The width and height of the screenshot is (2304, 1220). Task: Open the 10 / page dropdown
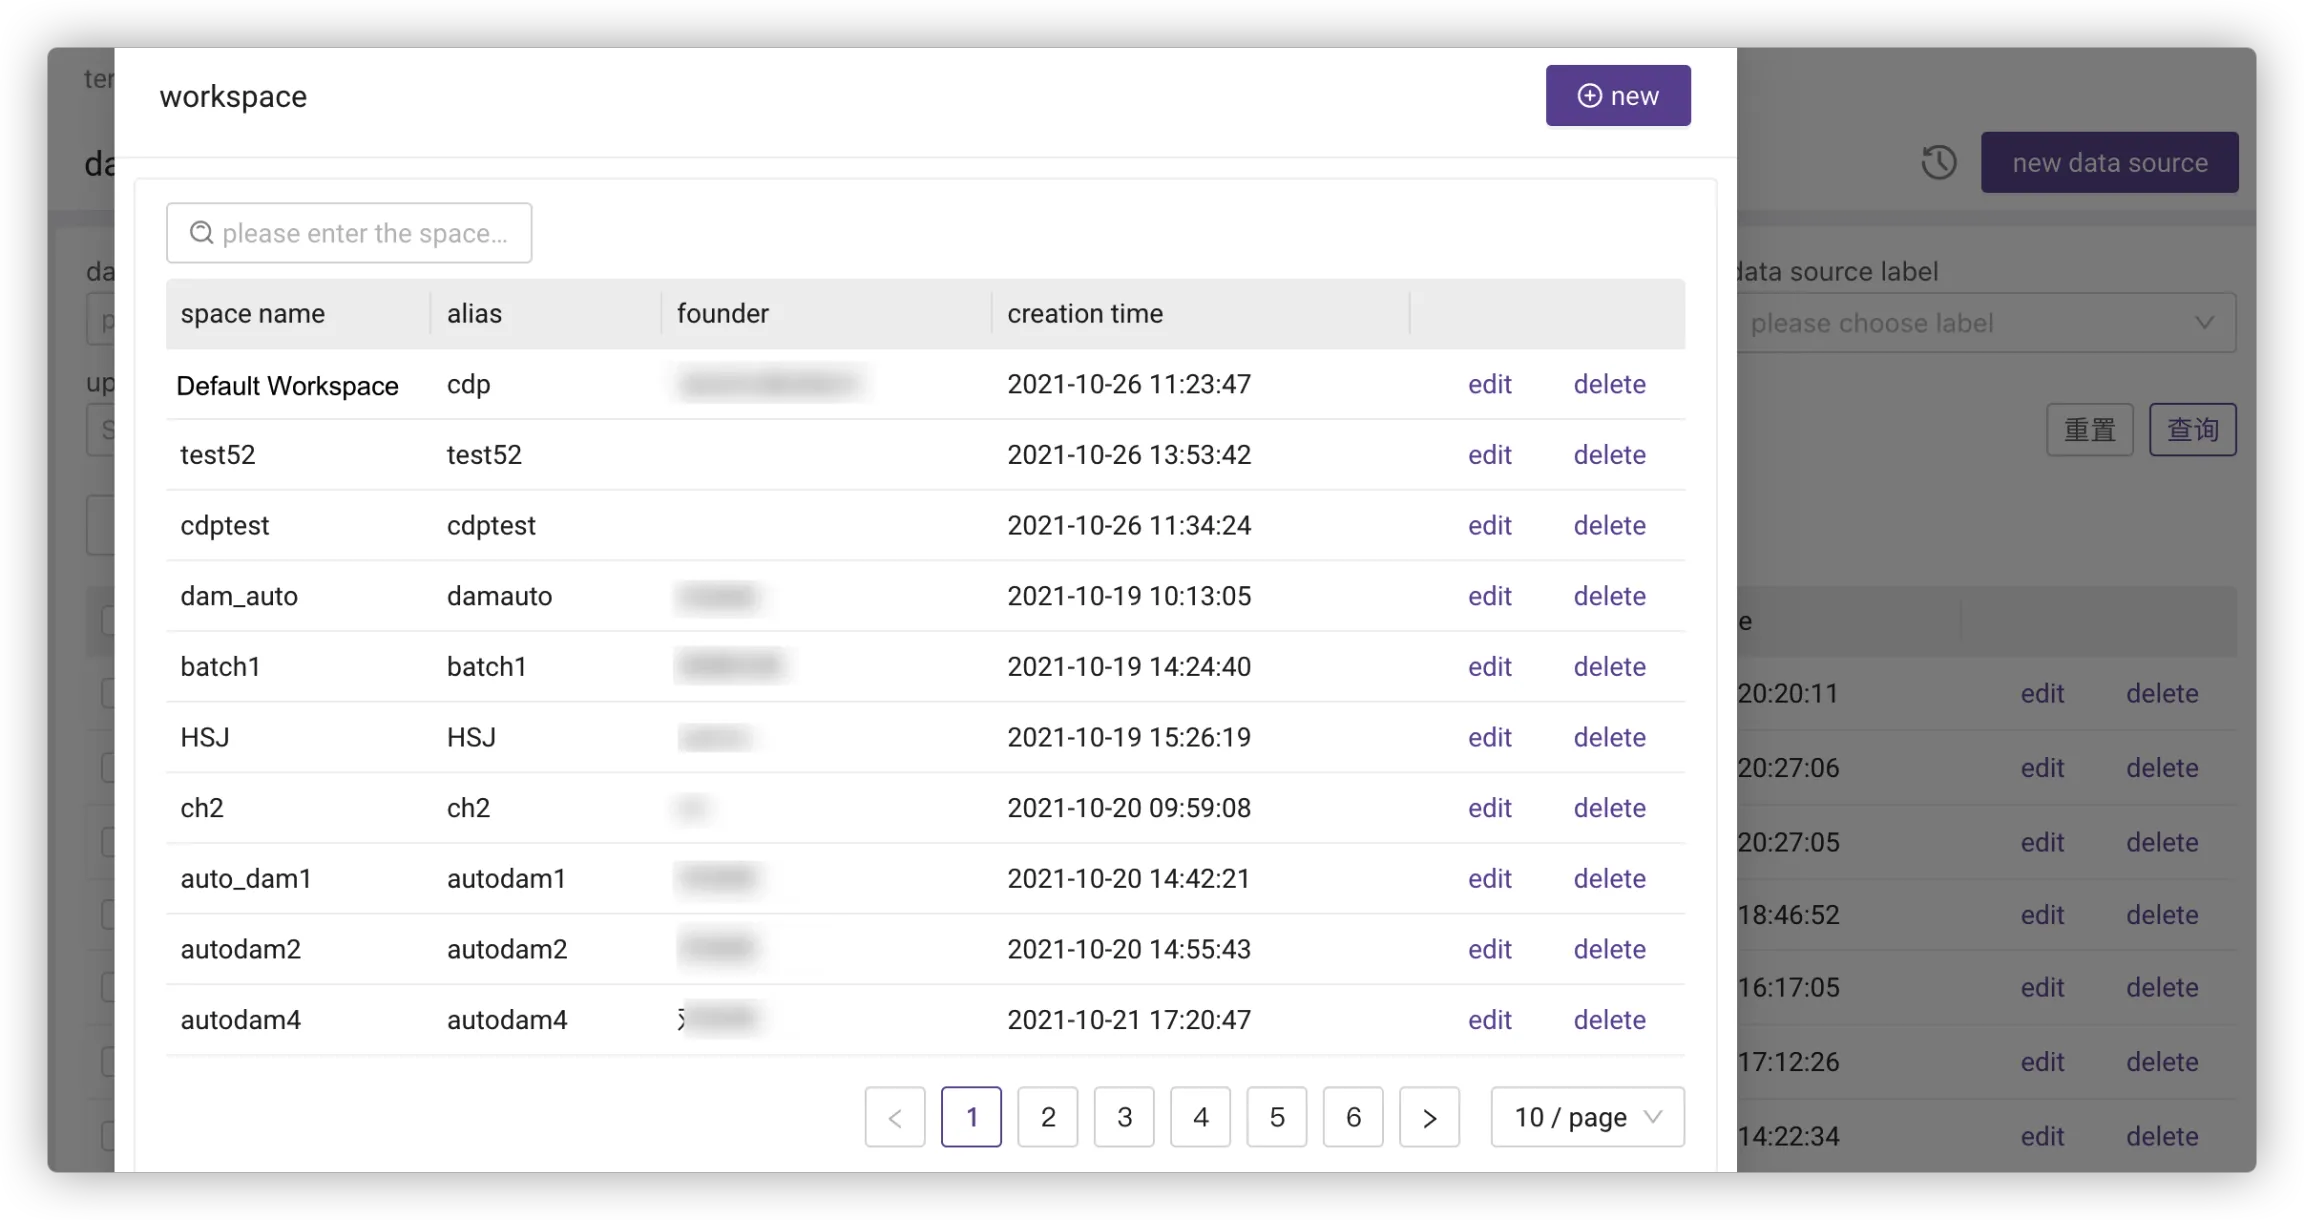pos(1587,1117)
